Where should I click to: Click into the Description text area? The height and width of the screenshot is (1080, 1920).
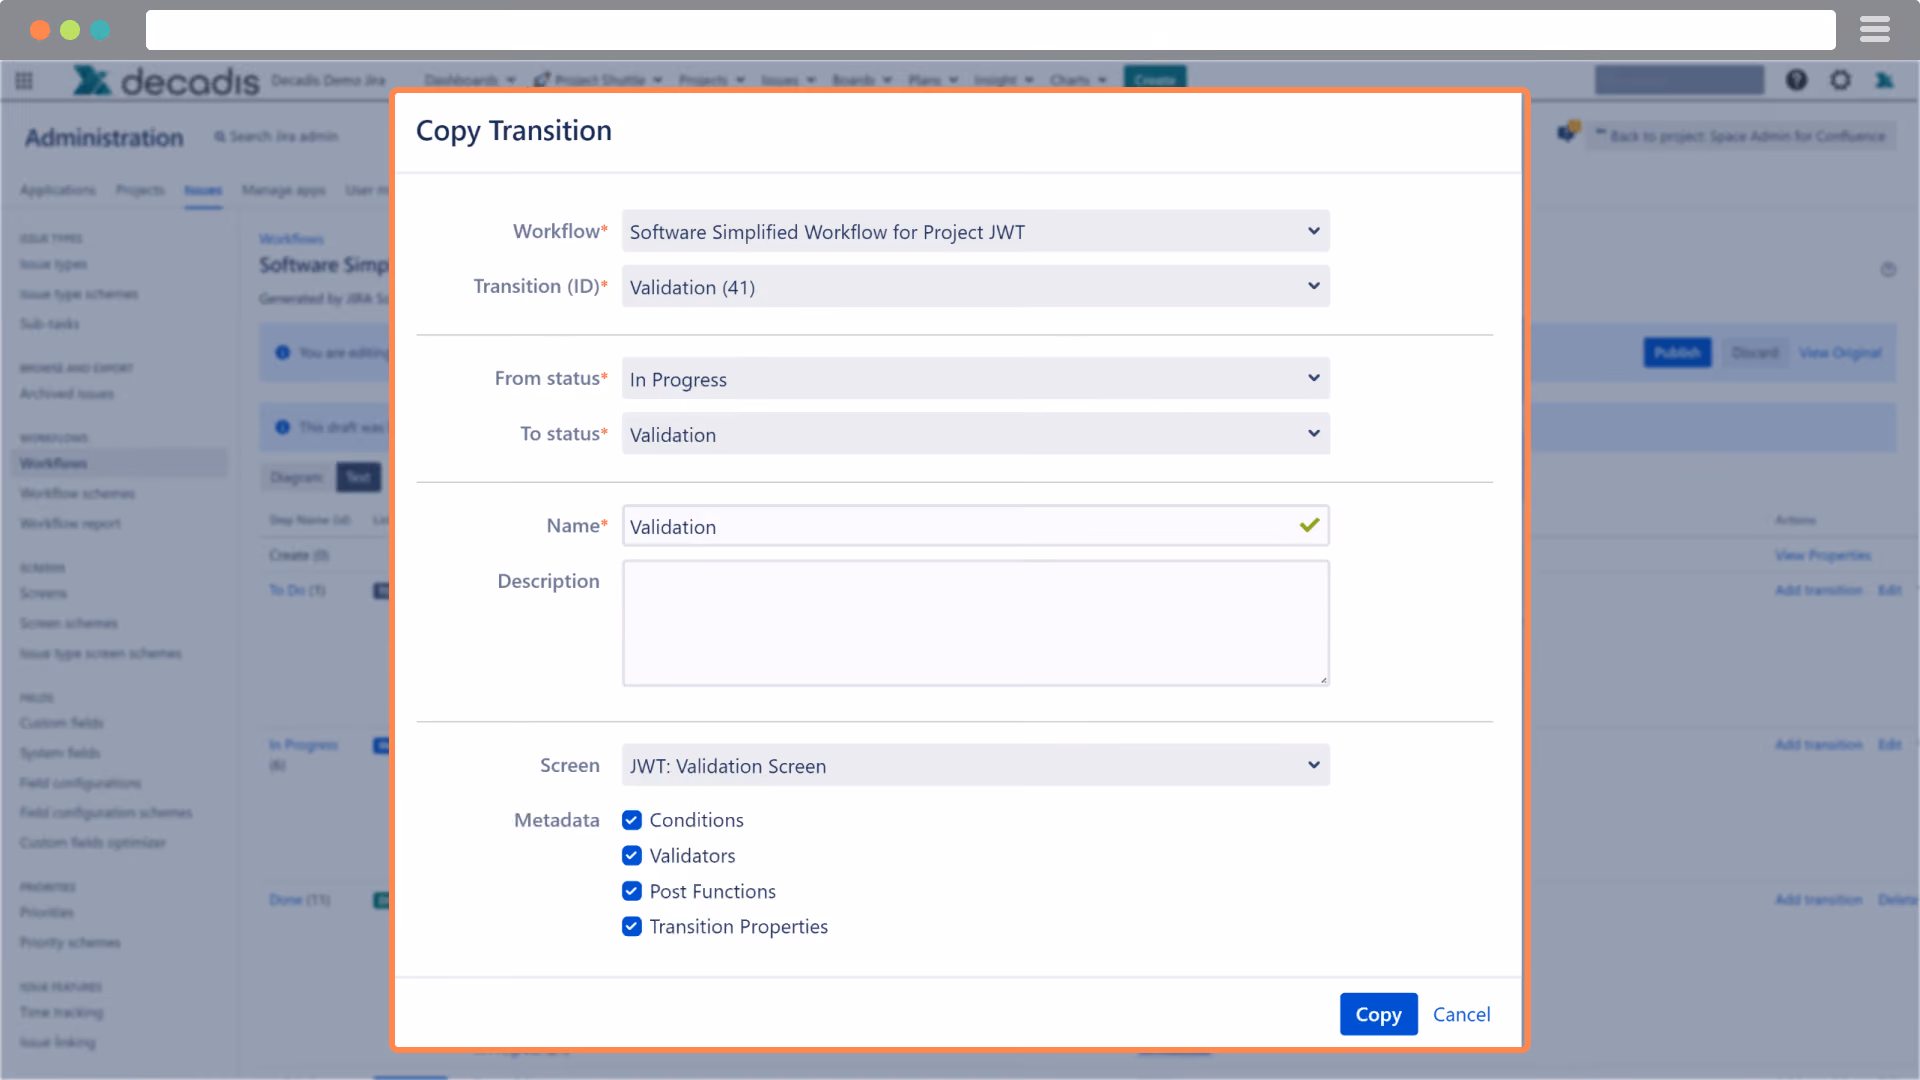975,623
